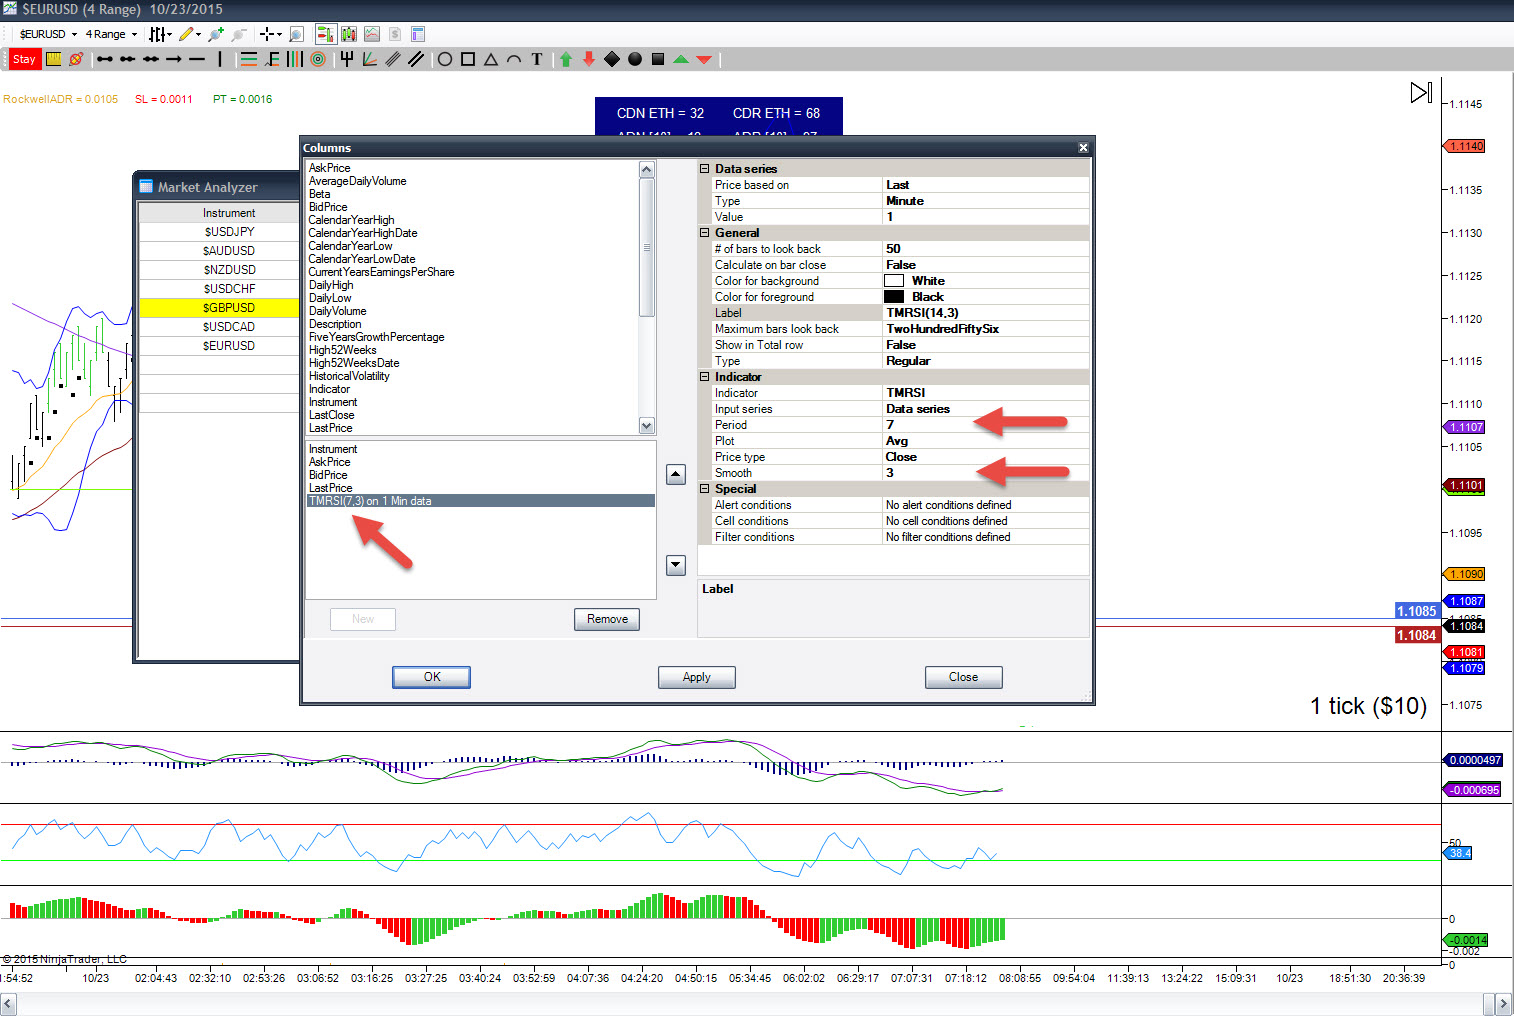Select Indicator in available columns list
Viewport: 1514px width, 1016px height.
pos(329,389)
